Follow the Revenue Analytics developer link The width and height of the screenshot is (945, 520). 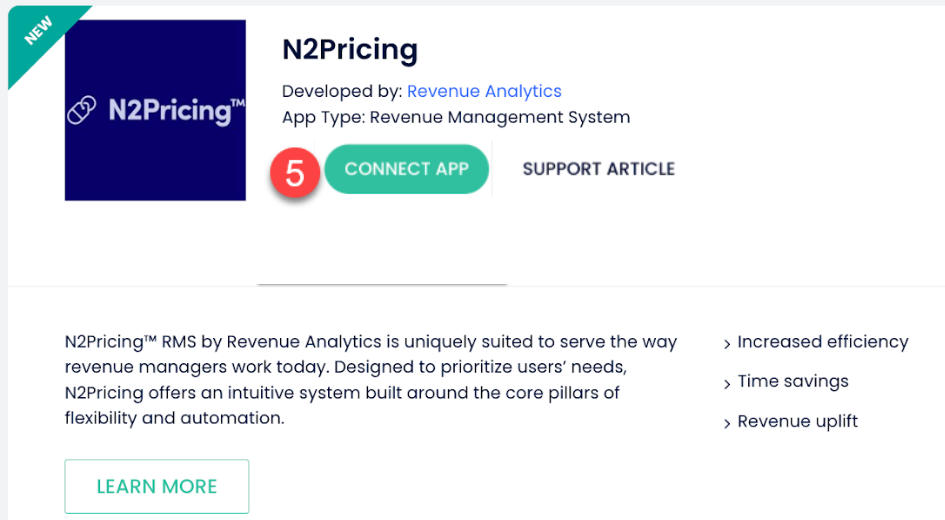tap(484, 91)
